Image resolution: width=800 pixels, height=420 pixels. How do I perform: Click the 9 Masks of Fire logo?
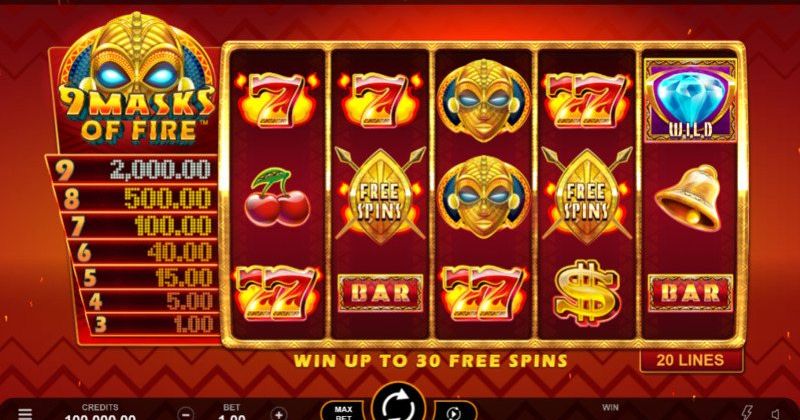[136, 79]
